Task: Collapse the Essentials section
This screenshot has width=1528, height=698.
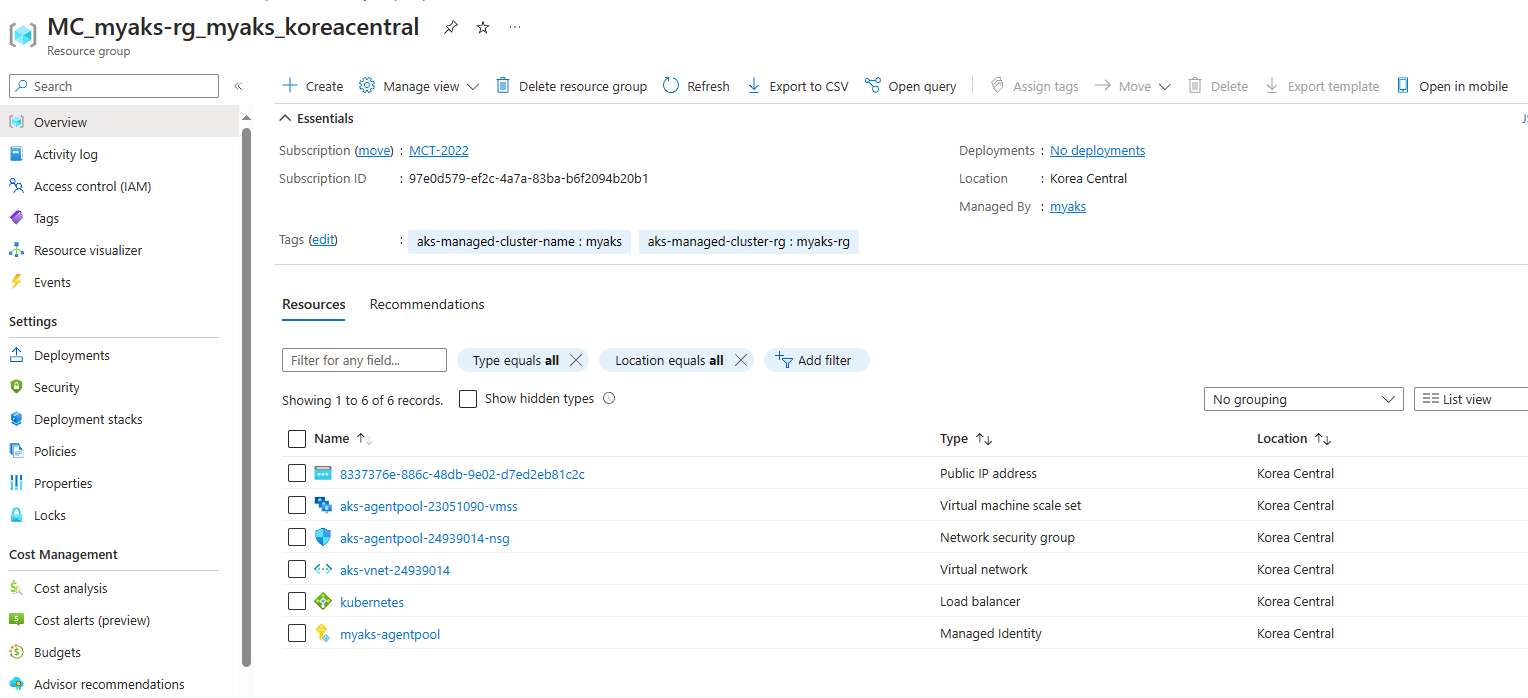Action: (318, 118)
